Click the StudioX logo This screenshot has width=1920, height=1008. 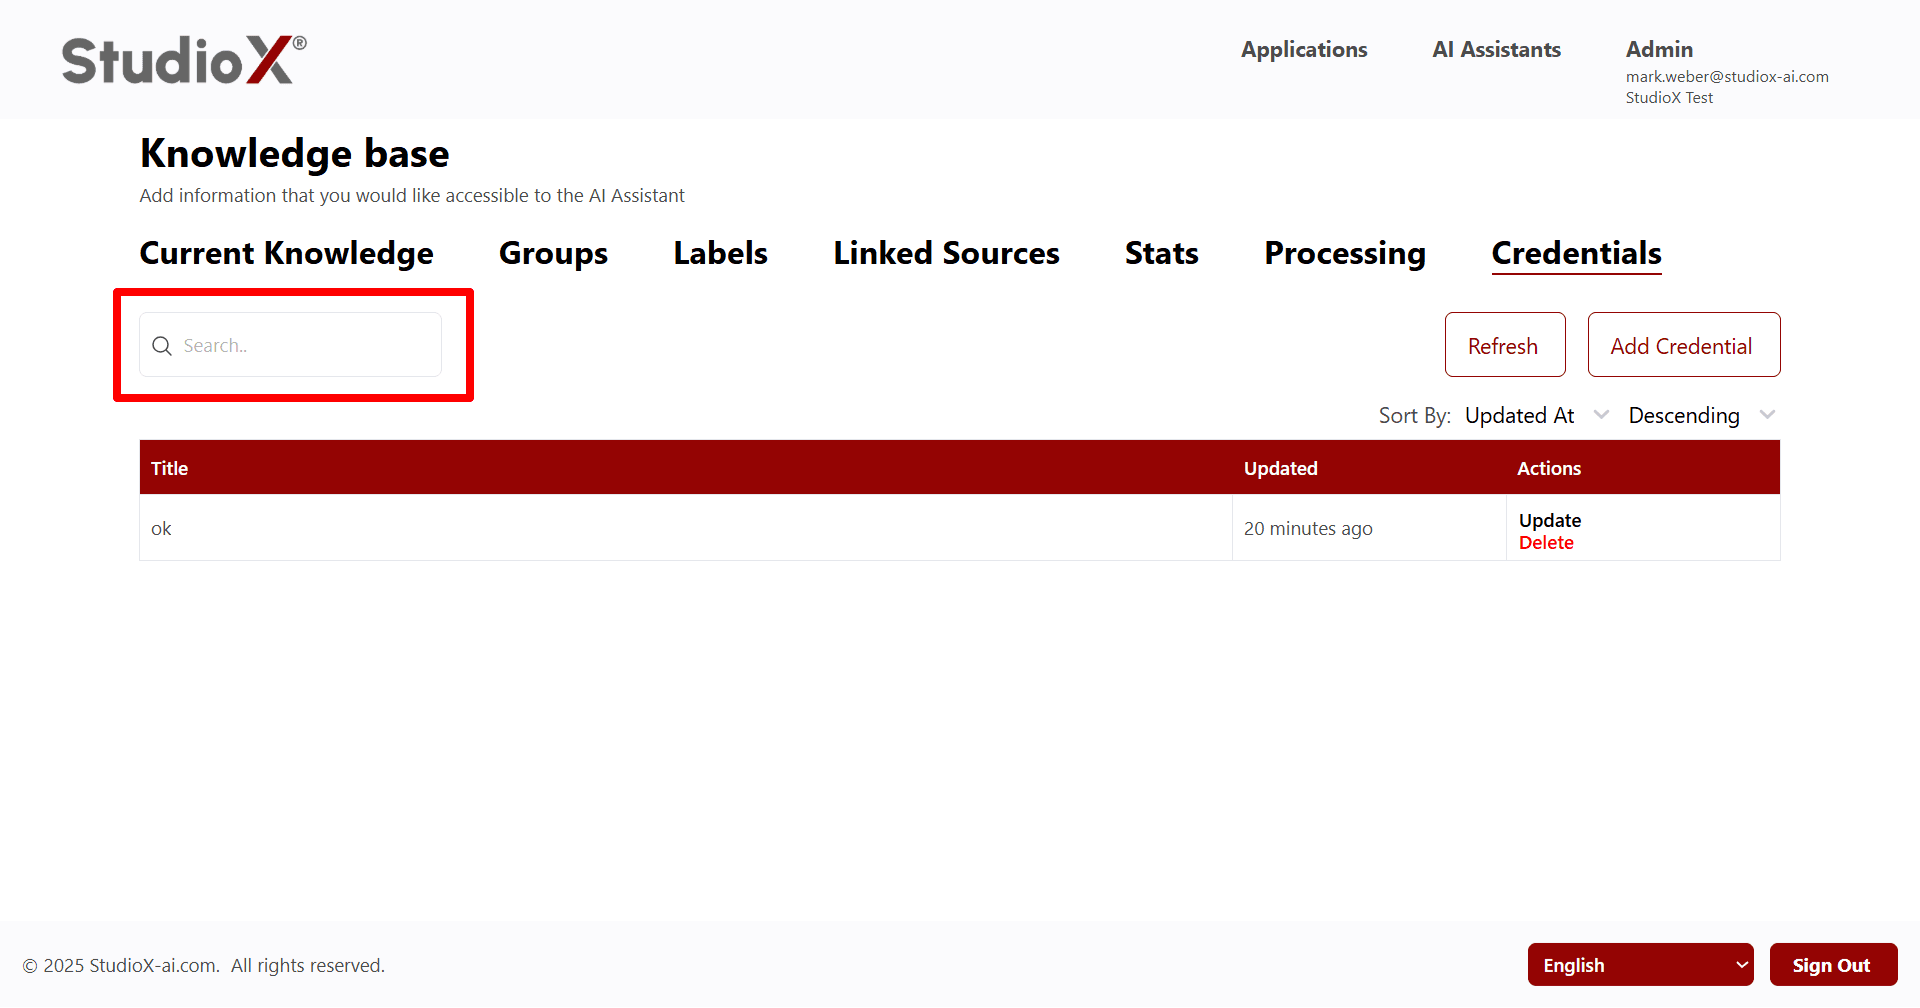point(184,60)
